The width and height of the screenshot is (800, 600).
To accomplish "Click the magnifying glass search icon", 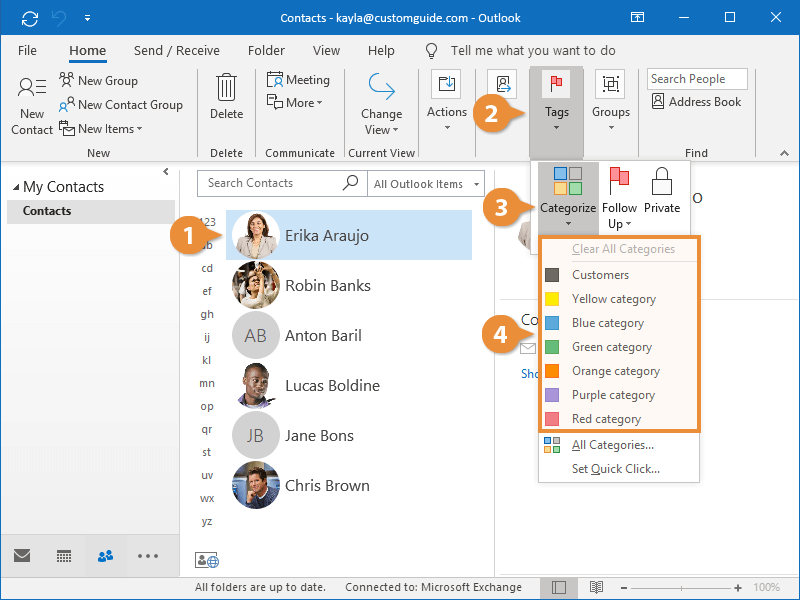I will point(351,182).
